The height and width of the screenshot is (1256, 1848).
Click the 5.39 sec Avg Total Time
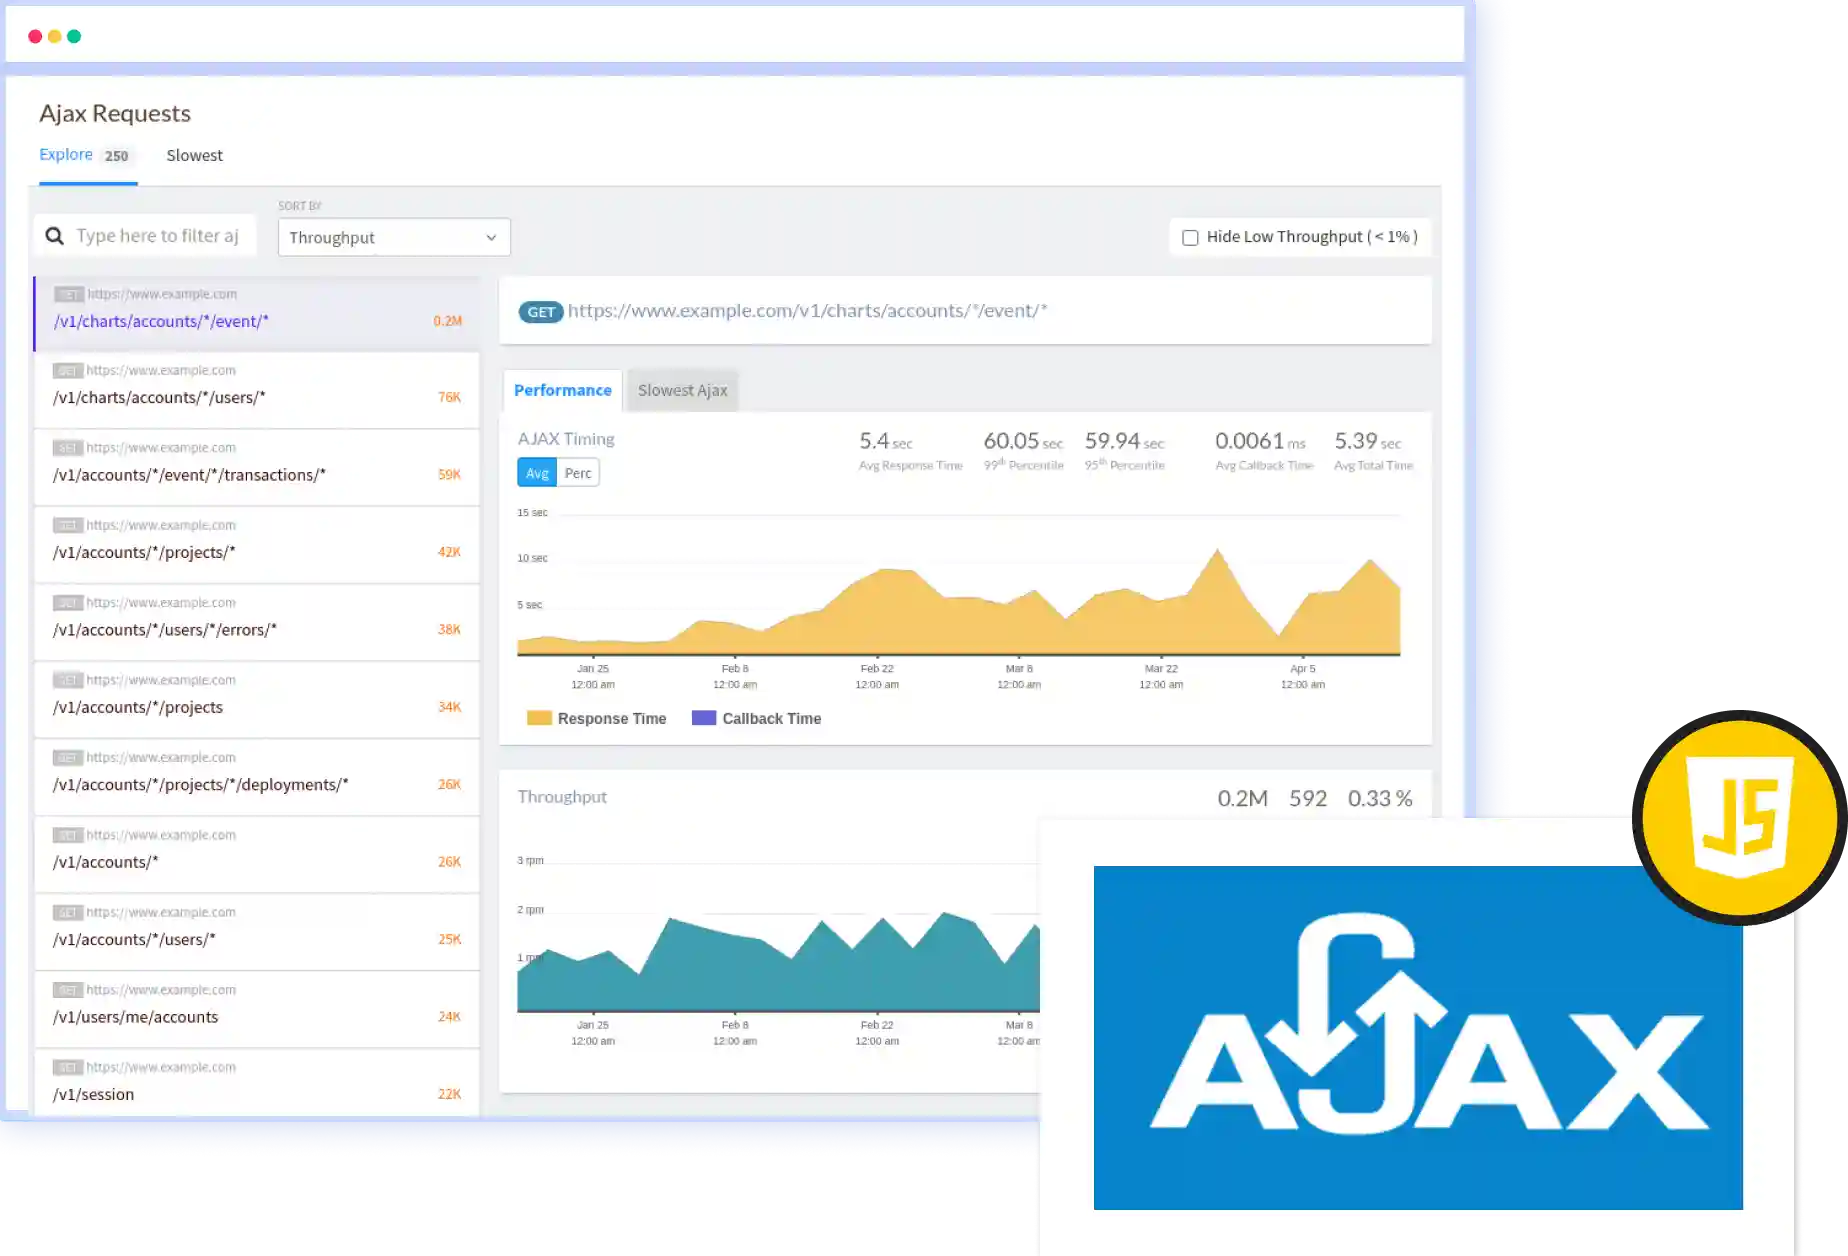pos(1368,441)
